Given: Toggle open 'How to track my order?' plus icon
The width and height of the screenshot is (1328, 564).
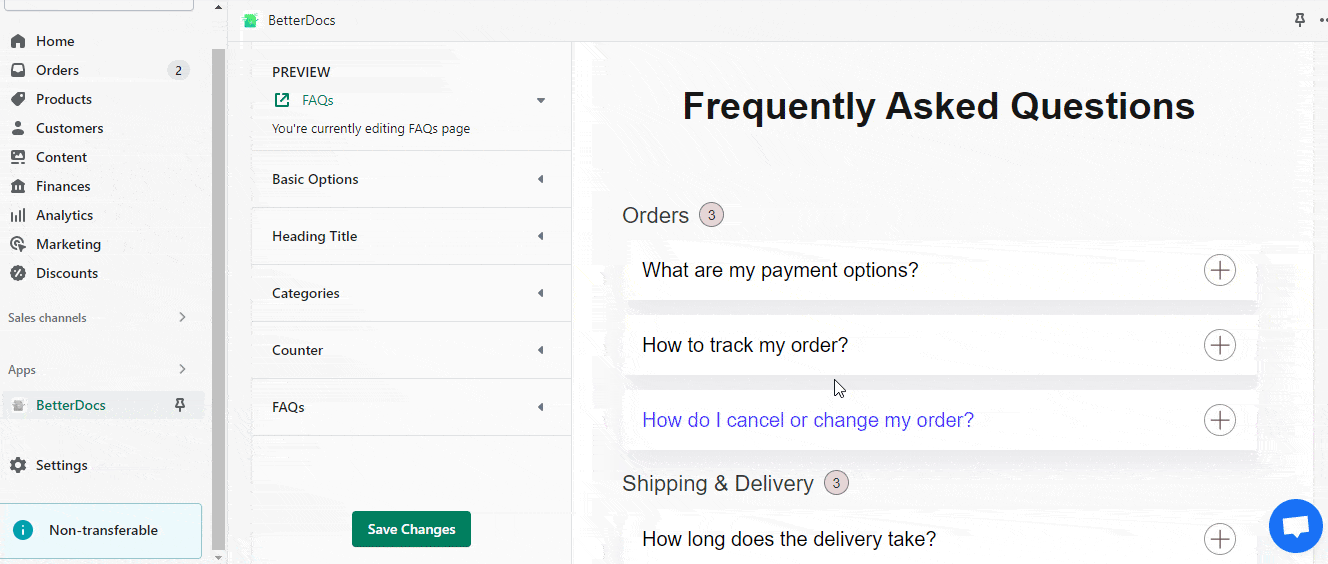Looking at the screenshot, I should [1220, 345].
